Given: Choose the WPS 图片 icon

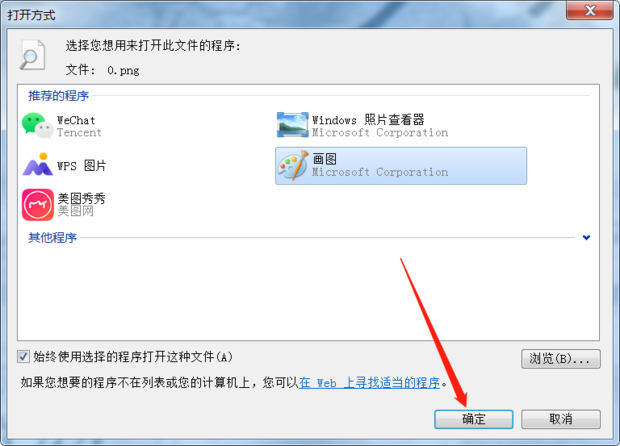Looking at the screenshot, I should click(38, 164).
